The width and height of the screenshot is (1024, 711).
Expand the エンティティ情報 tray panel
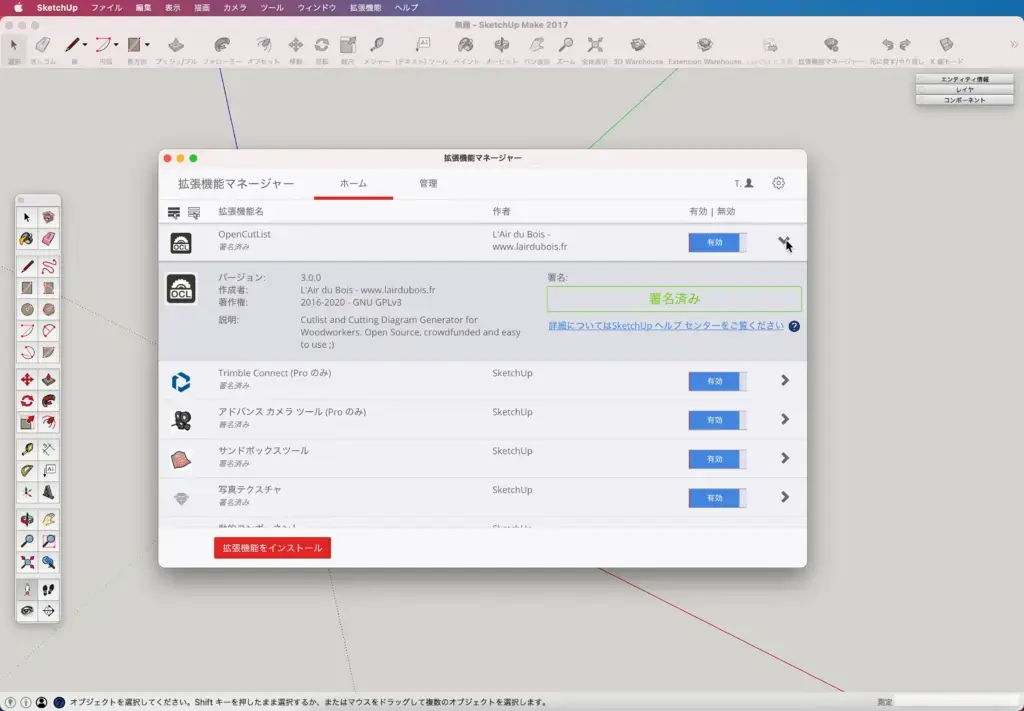[965, 79]
